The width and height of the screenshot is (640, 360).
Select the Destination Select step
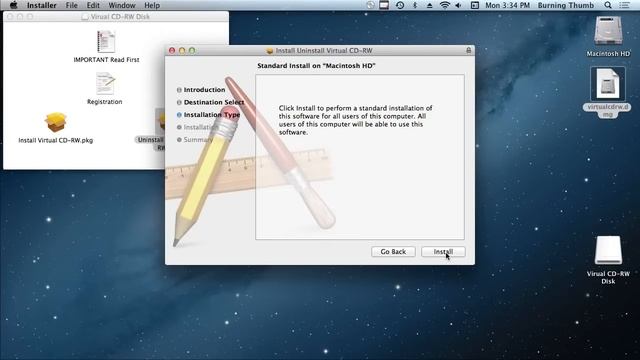pos(214,102)
